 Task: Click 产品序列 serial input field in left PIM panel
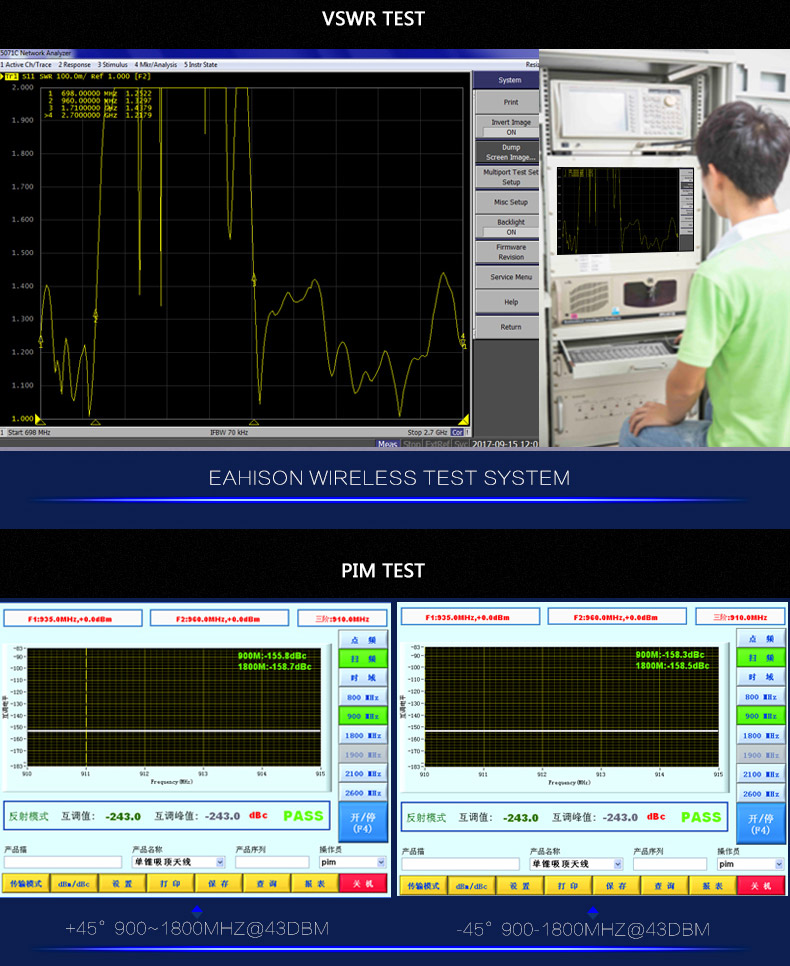(x=272, y=862)
